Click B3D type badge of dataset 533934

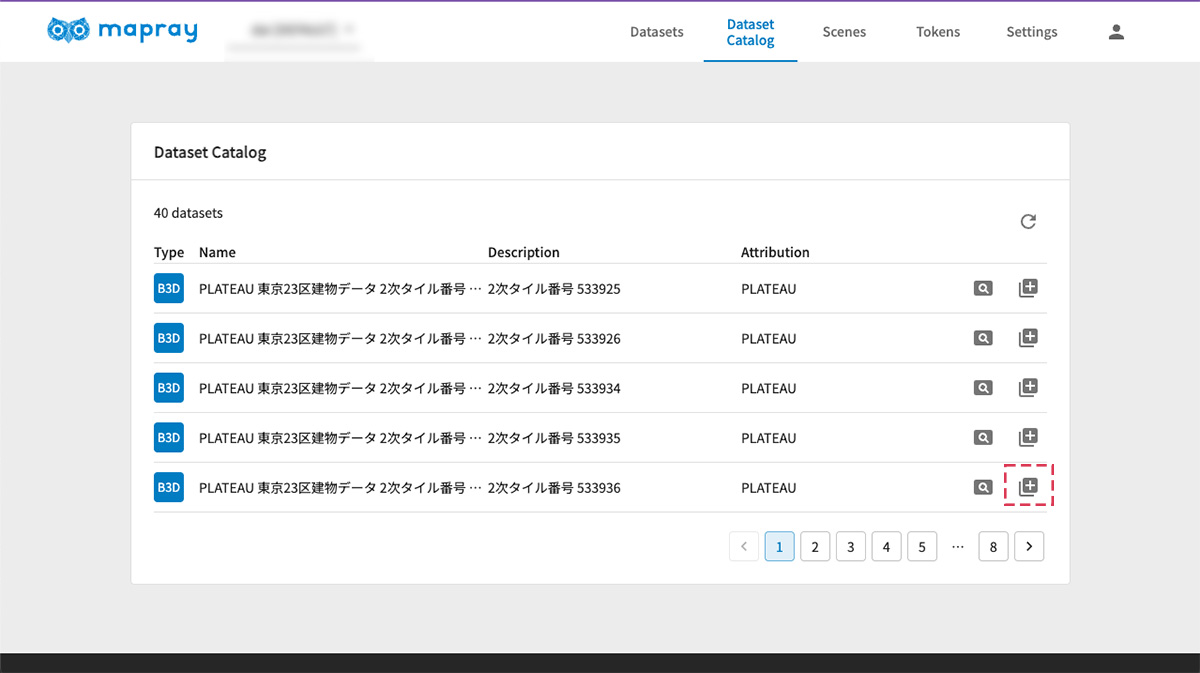tap(168, 388)
